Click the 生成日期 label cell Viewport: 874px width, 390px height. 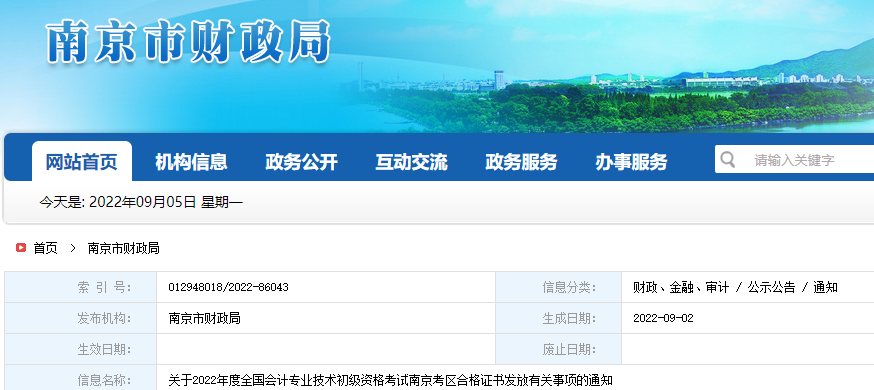coord(559,319)
